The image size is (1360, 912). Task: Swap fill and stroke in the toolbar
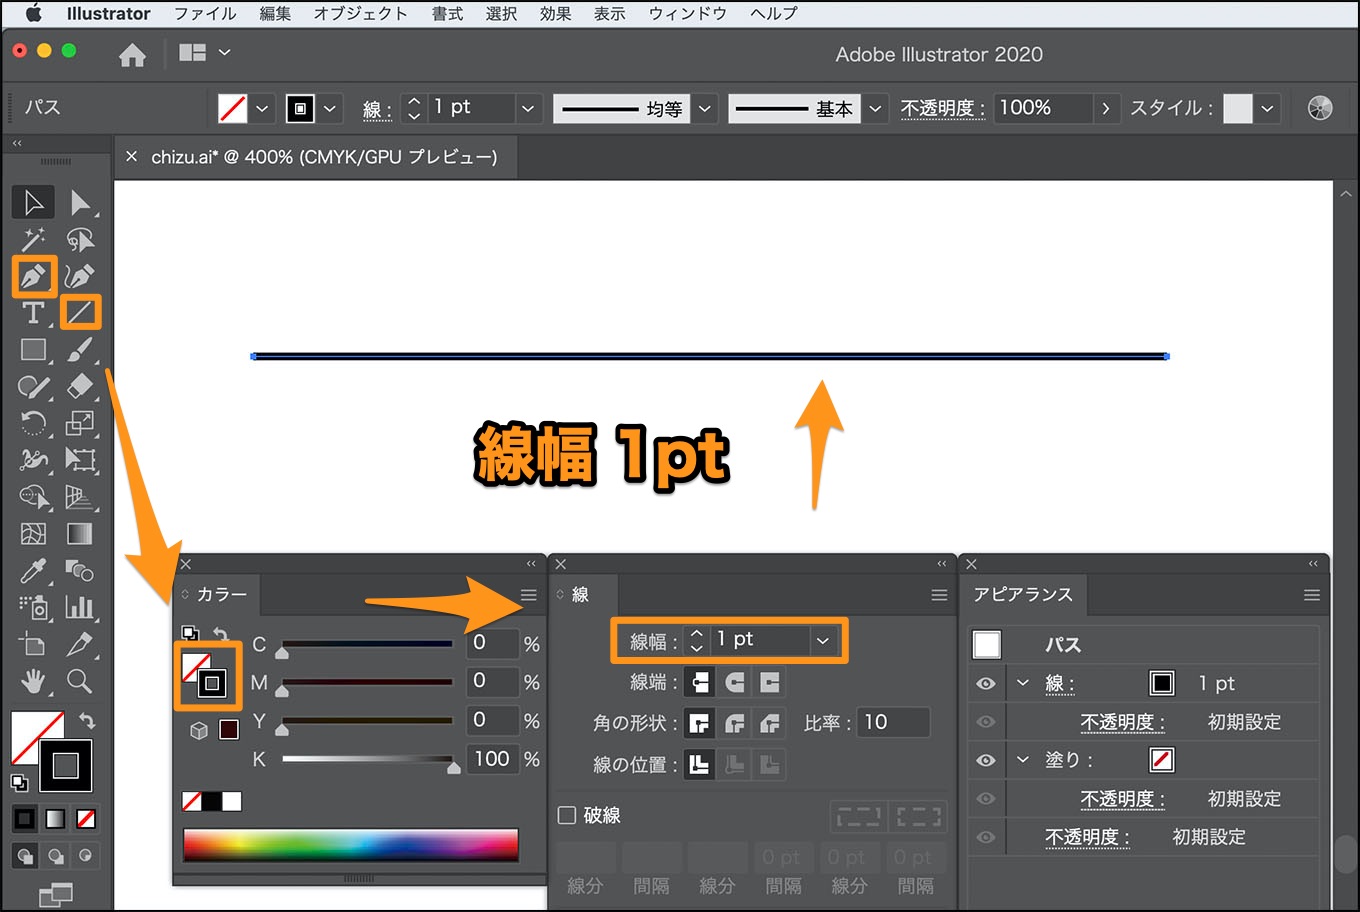[x=87, y=721]
